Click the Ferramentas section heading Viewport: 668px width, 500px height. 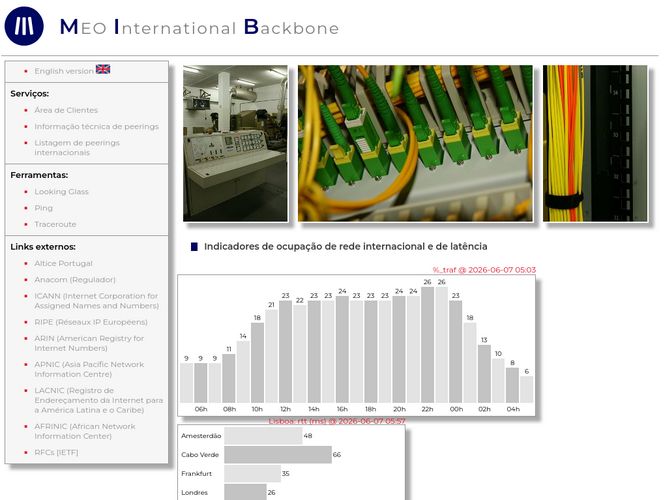pos(39,175)
